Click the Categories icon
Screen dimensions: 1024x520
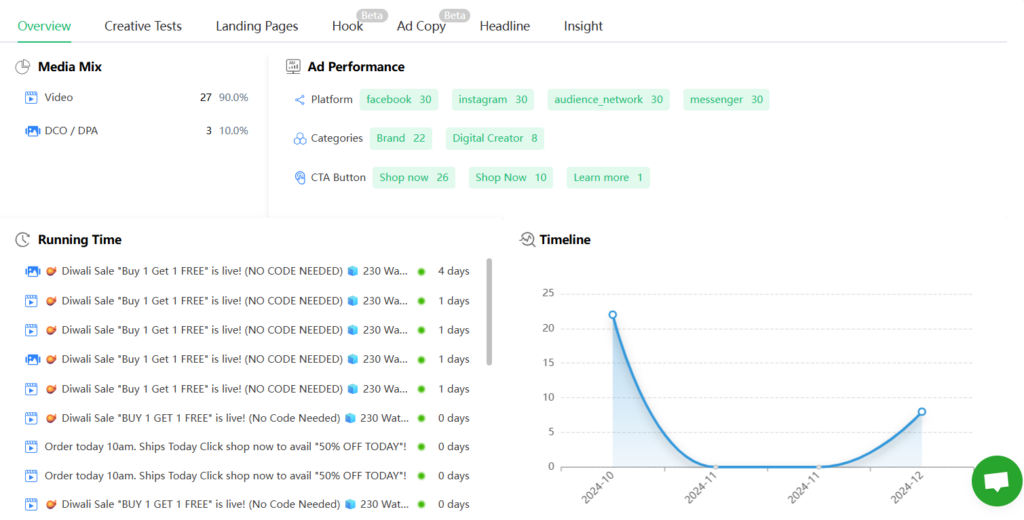click(299, 139)
